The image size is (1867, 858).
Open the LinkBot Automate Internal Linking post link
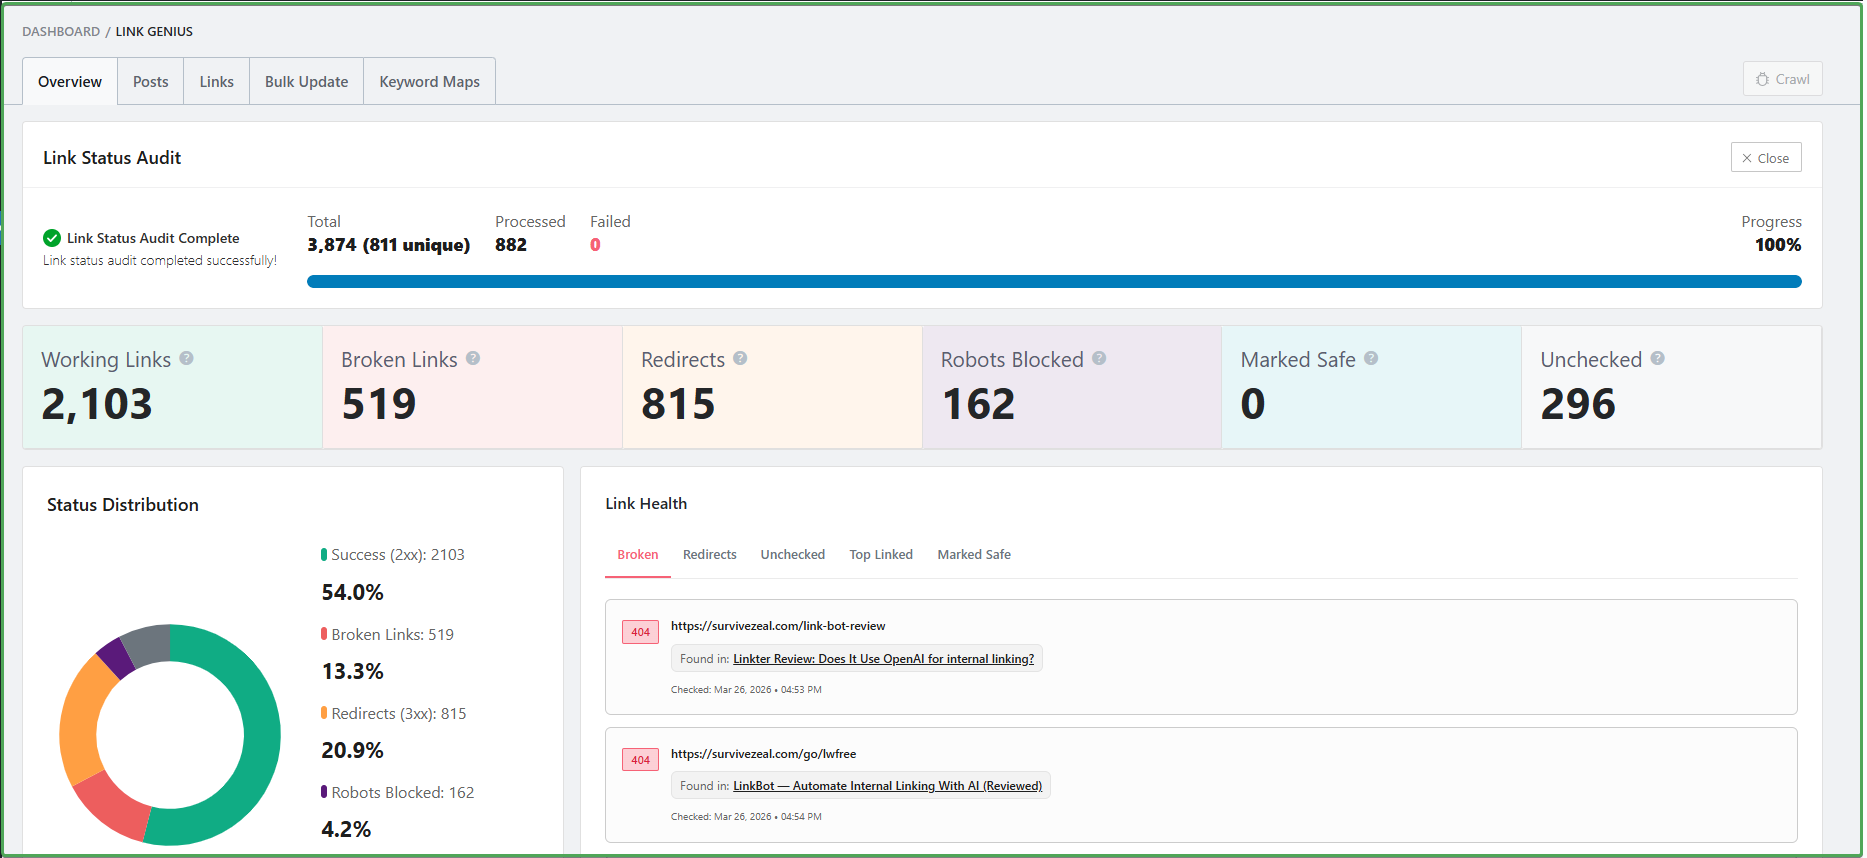888,786
